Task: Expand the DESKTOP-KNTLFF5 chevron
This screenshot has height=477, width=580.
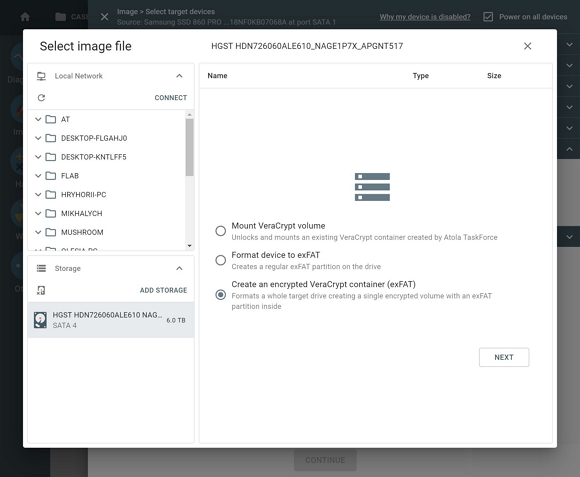Action: click(x=38, y=157)
